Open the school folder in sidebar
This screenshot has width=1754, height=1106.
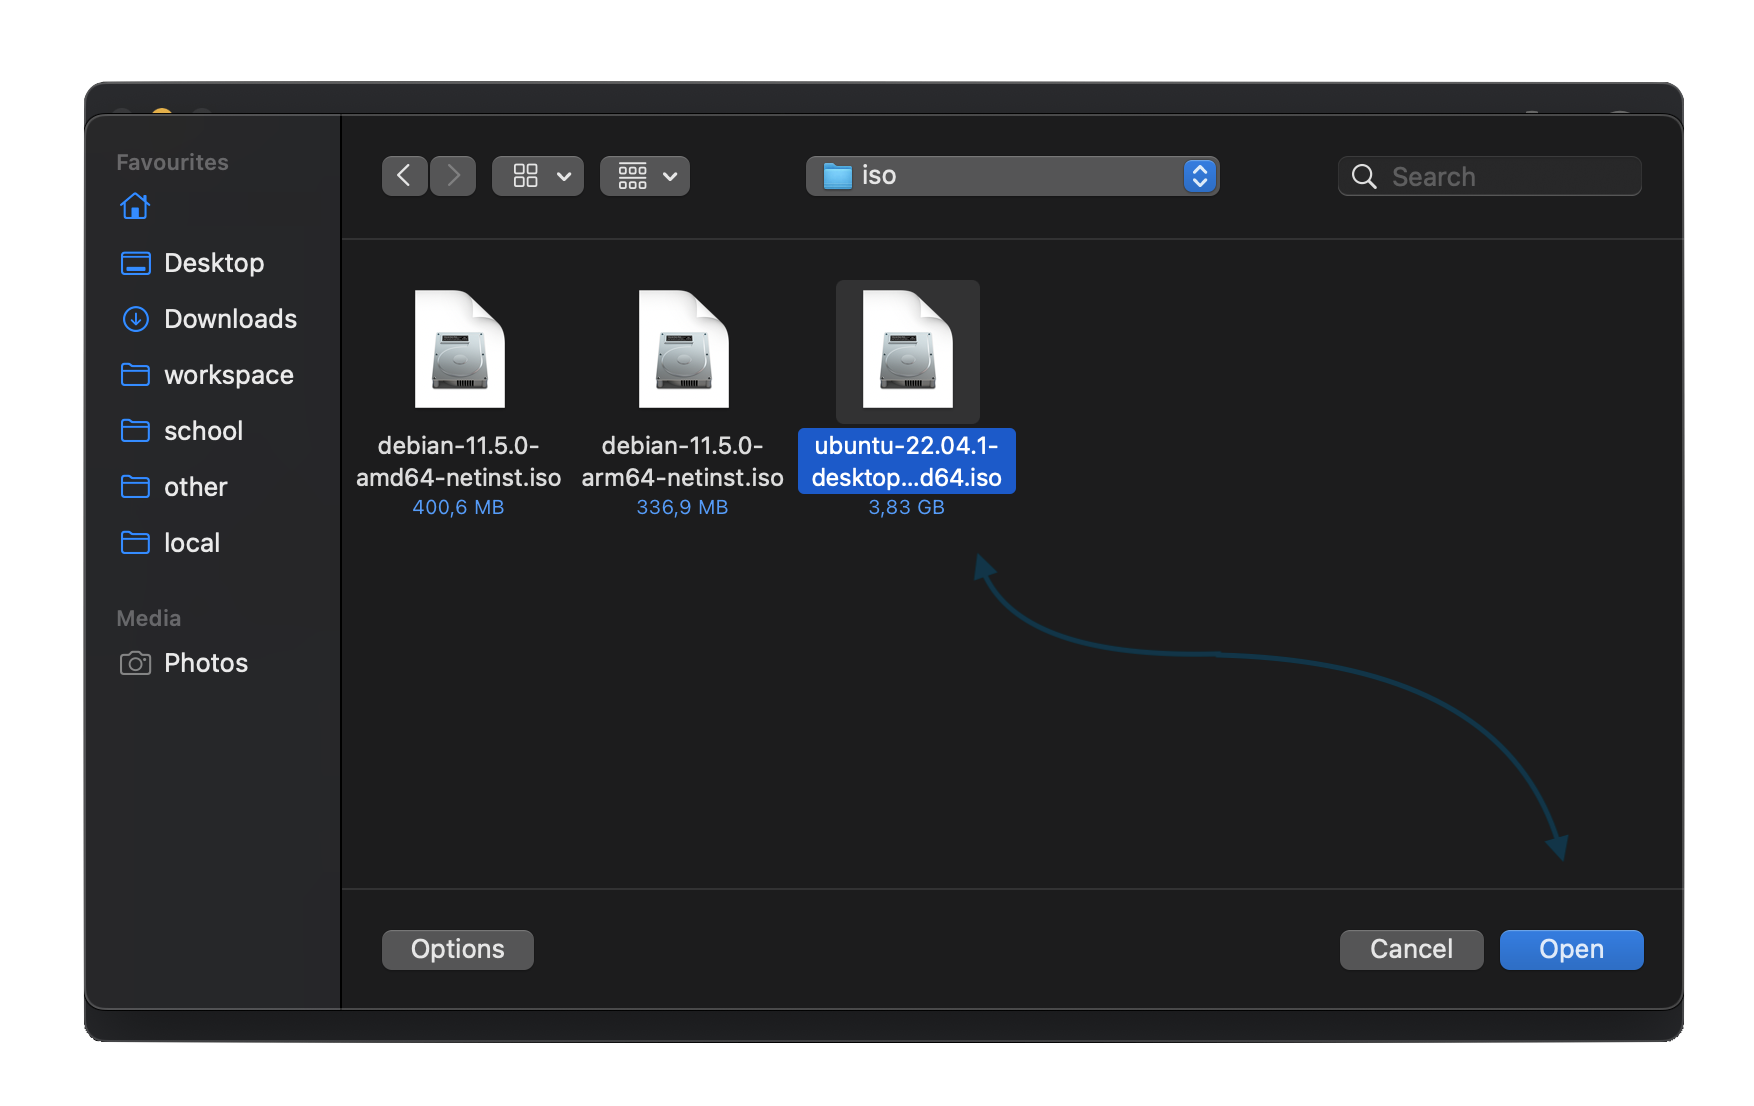(203, 431)
